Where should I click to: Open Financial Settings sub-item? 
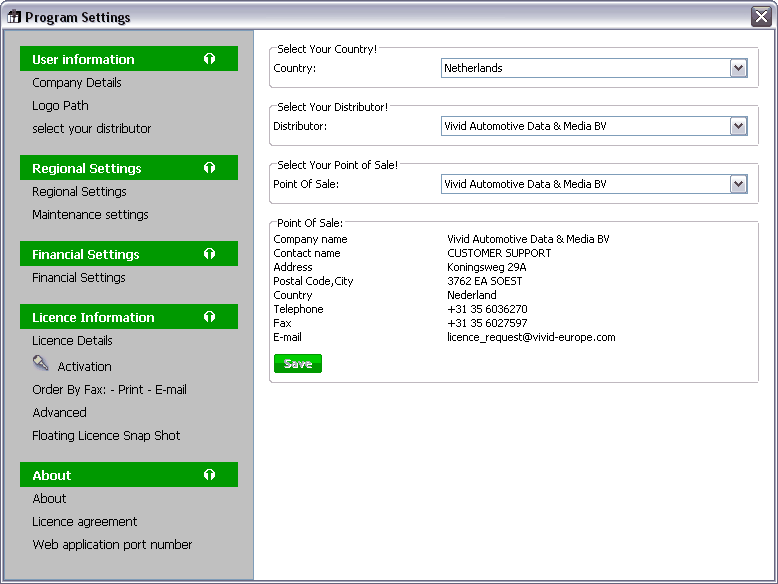tap(79, 277)
